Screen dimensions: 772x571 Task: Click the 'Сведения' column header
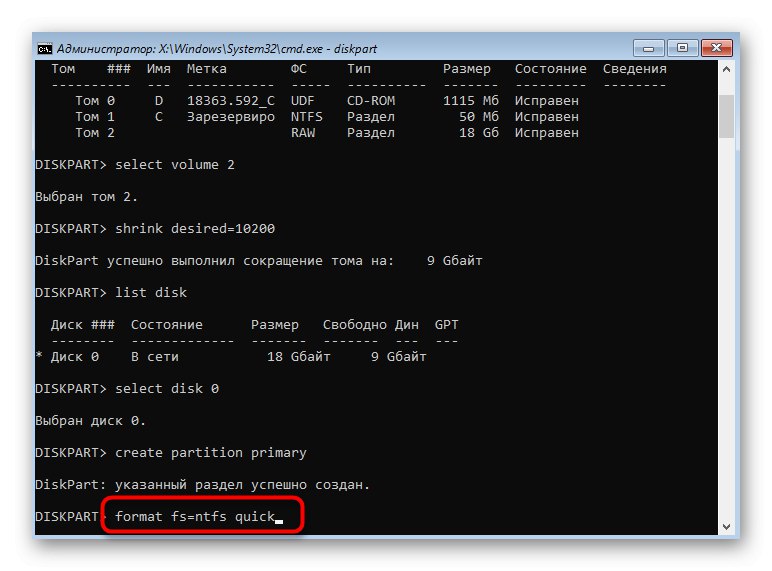tap(635, 69)
